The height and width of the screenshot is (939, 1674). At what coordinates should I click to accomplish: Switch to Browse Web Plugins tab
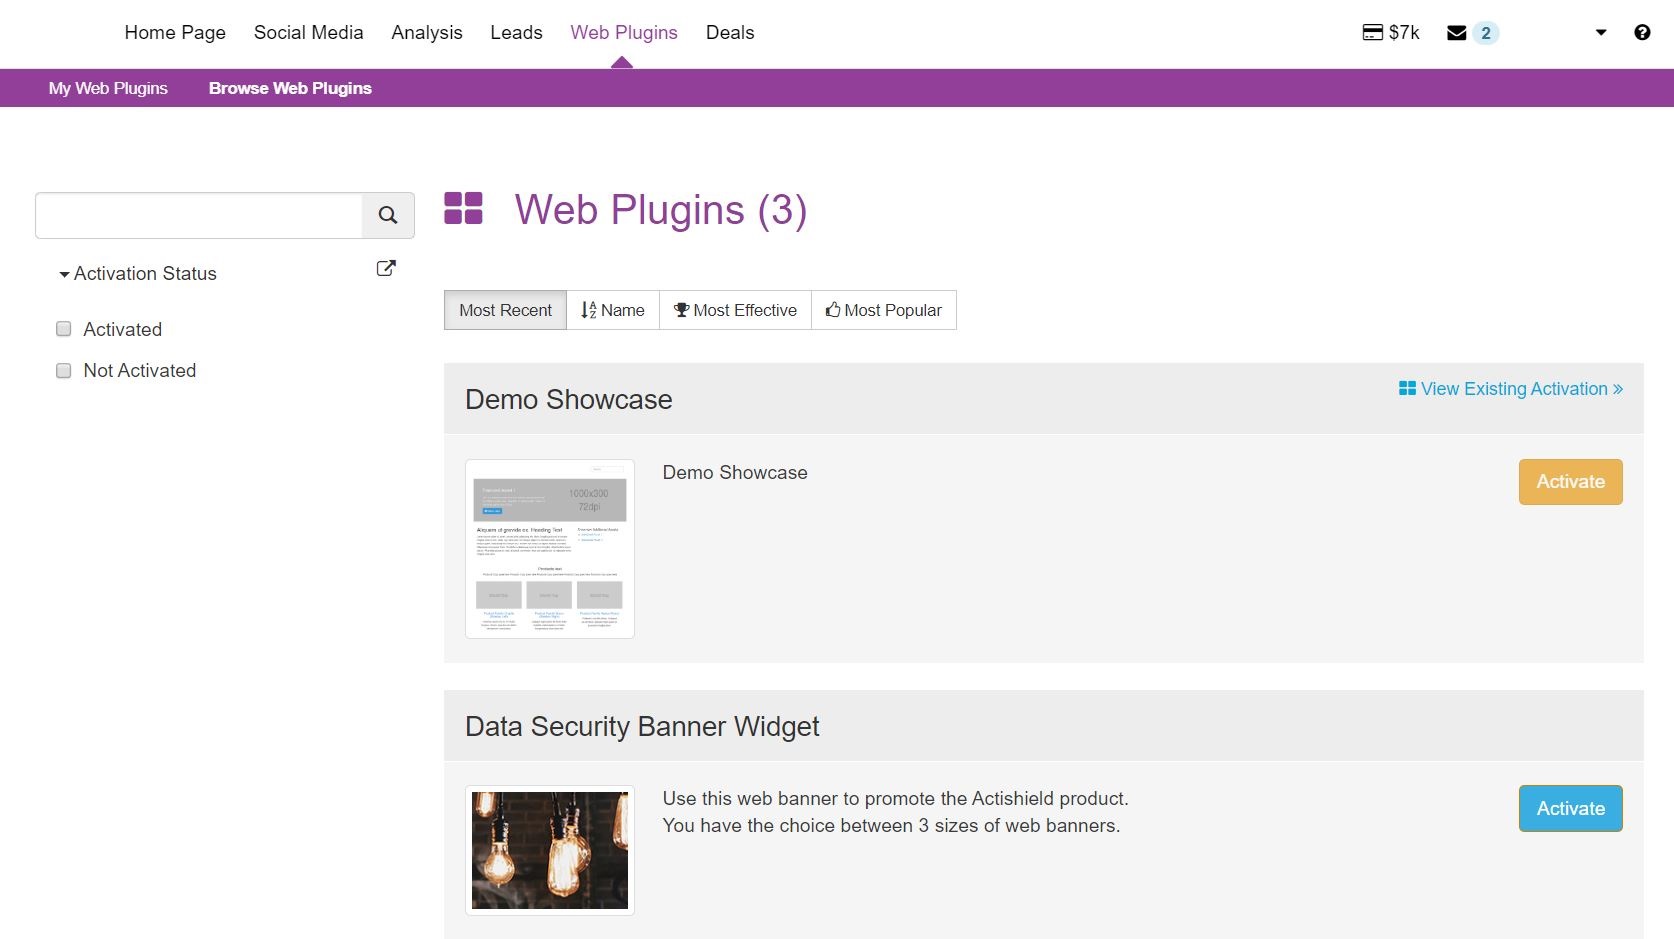point(290,88)
